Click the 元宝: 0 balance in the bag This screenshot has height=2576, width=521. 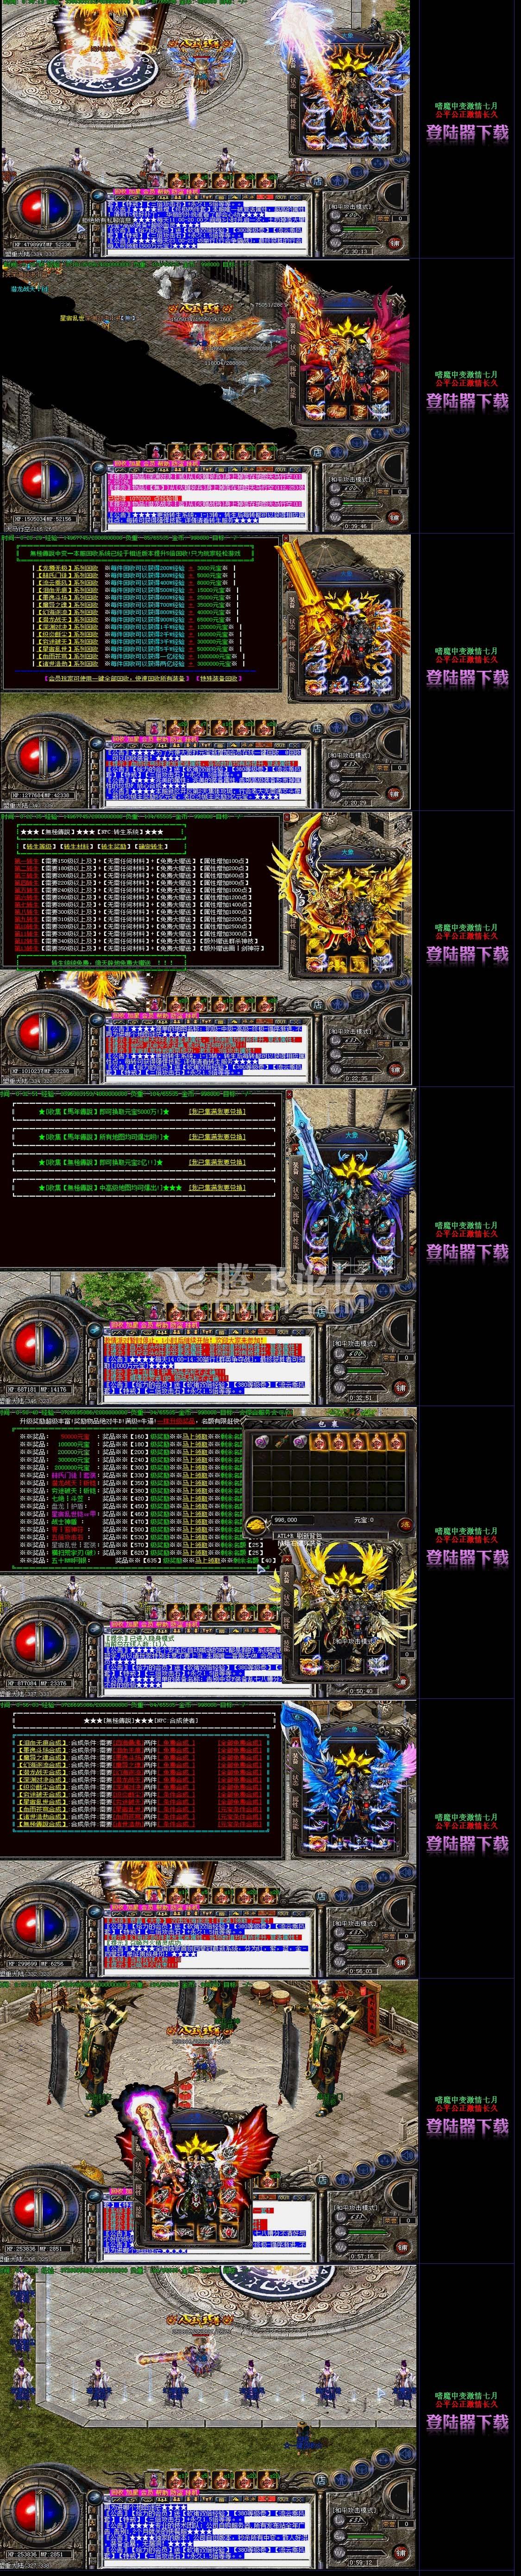point(364,1520)
